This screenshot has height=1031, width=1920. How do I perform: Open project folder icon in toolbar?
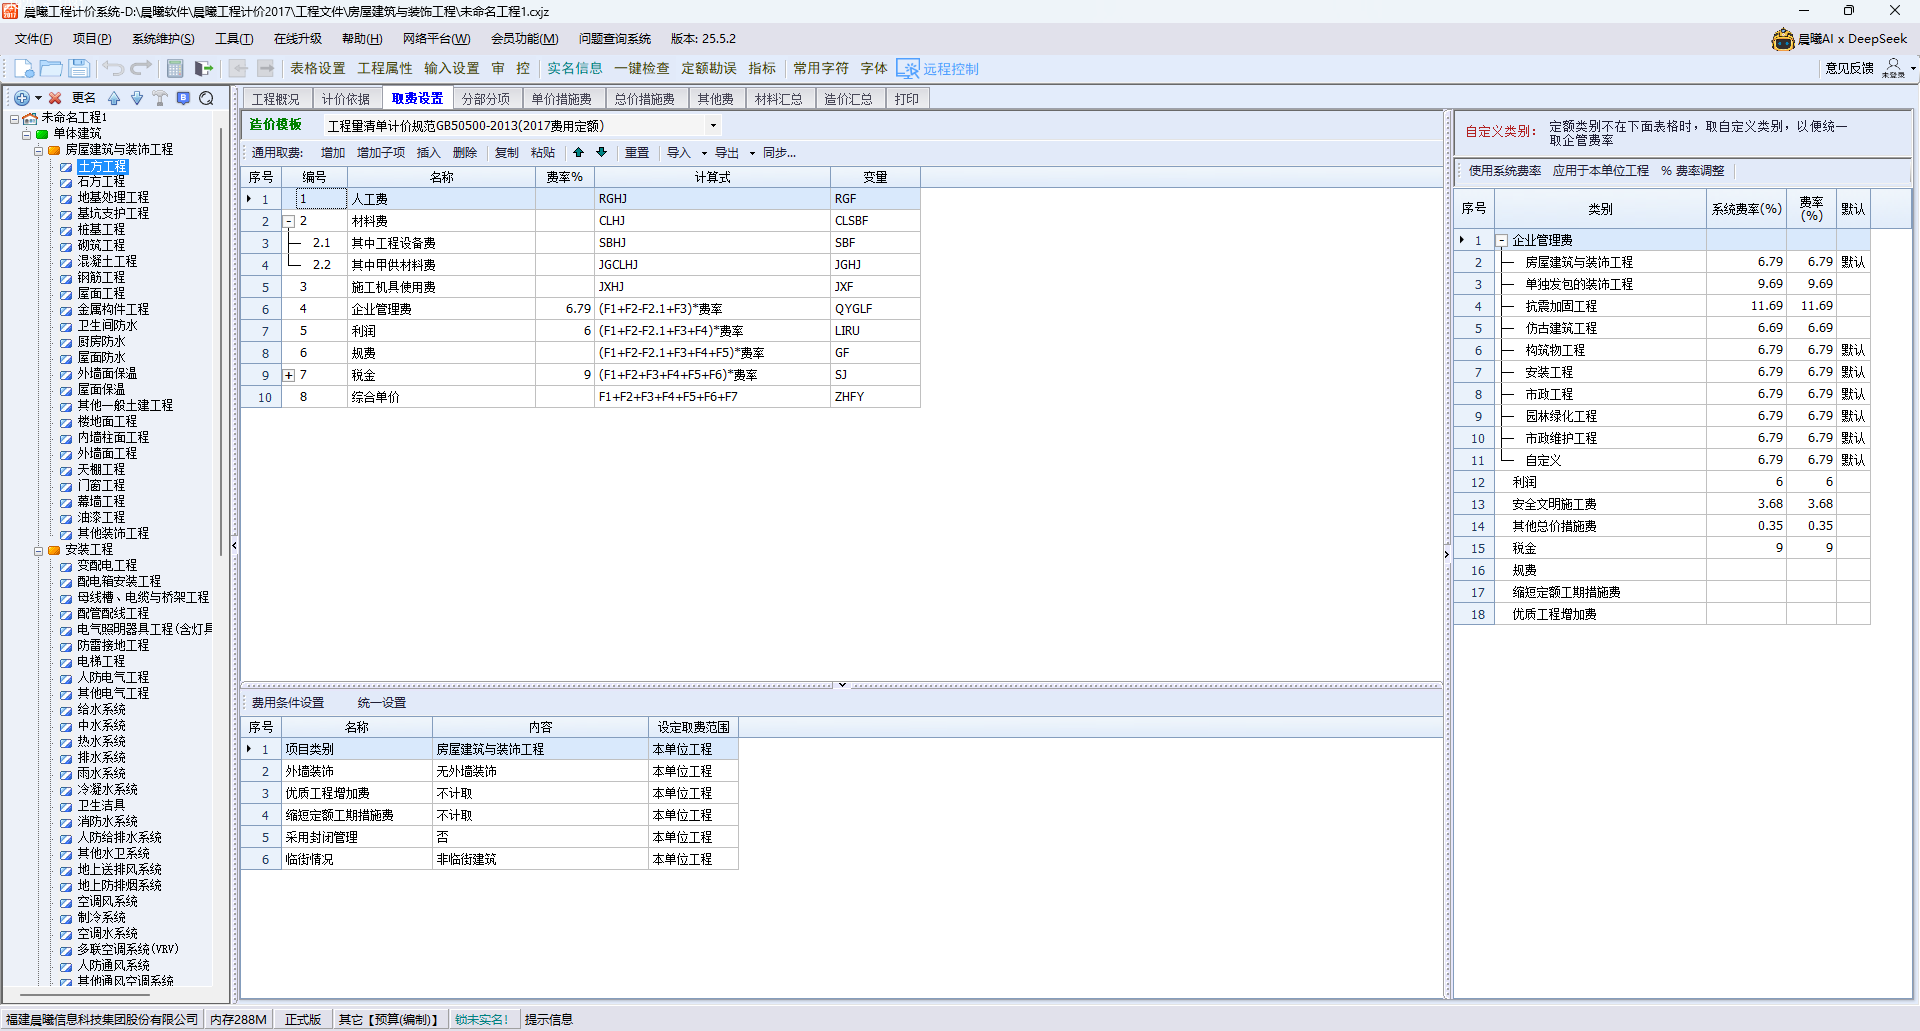(x=51, y=68)
